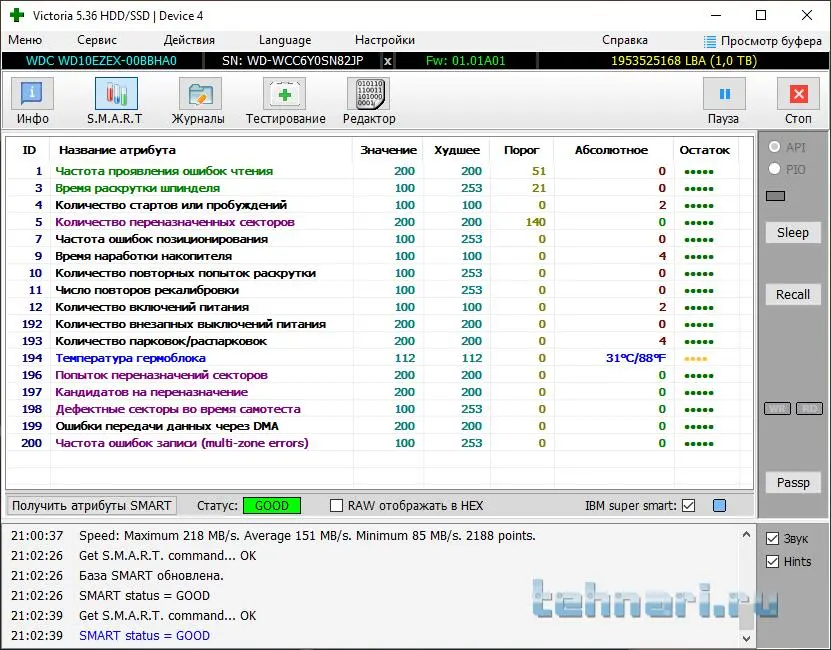Open the Журналы logs section
This screenshot has width=831, height=650.
pyautogui.click(x=200, y=101)
